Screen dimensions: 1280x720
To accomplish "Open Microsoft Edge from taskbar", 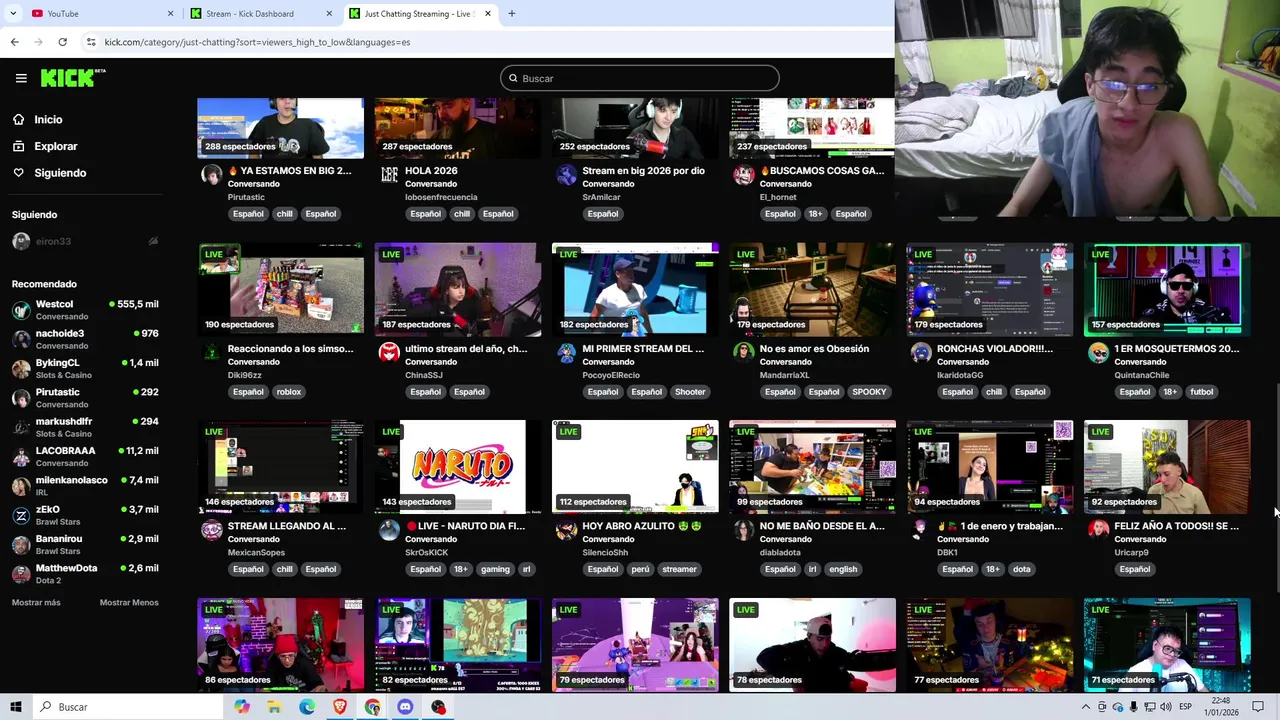I will (x=307, y=707).
